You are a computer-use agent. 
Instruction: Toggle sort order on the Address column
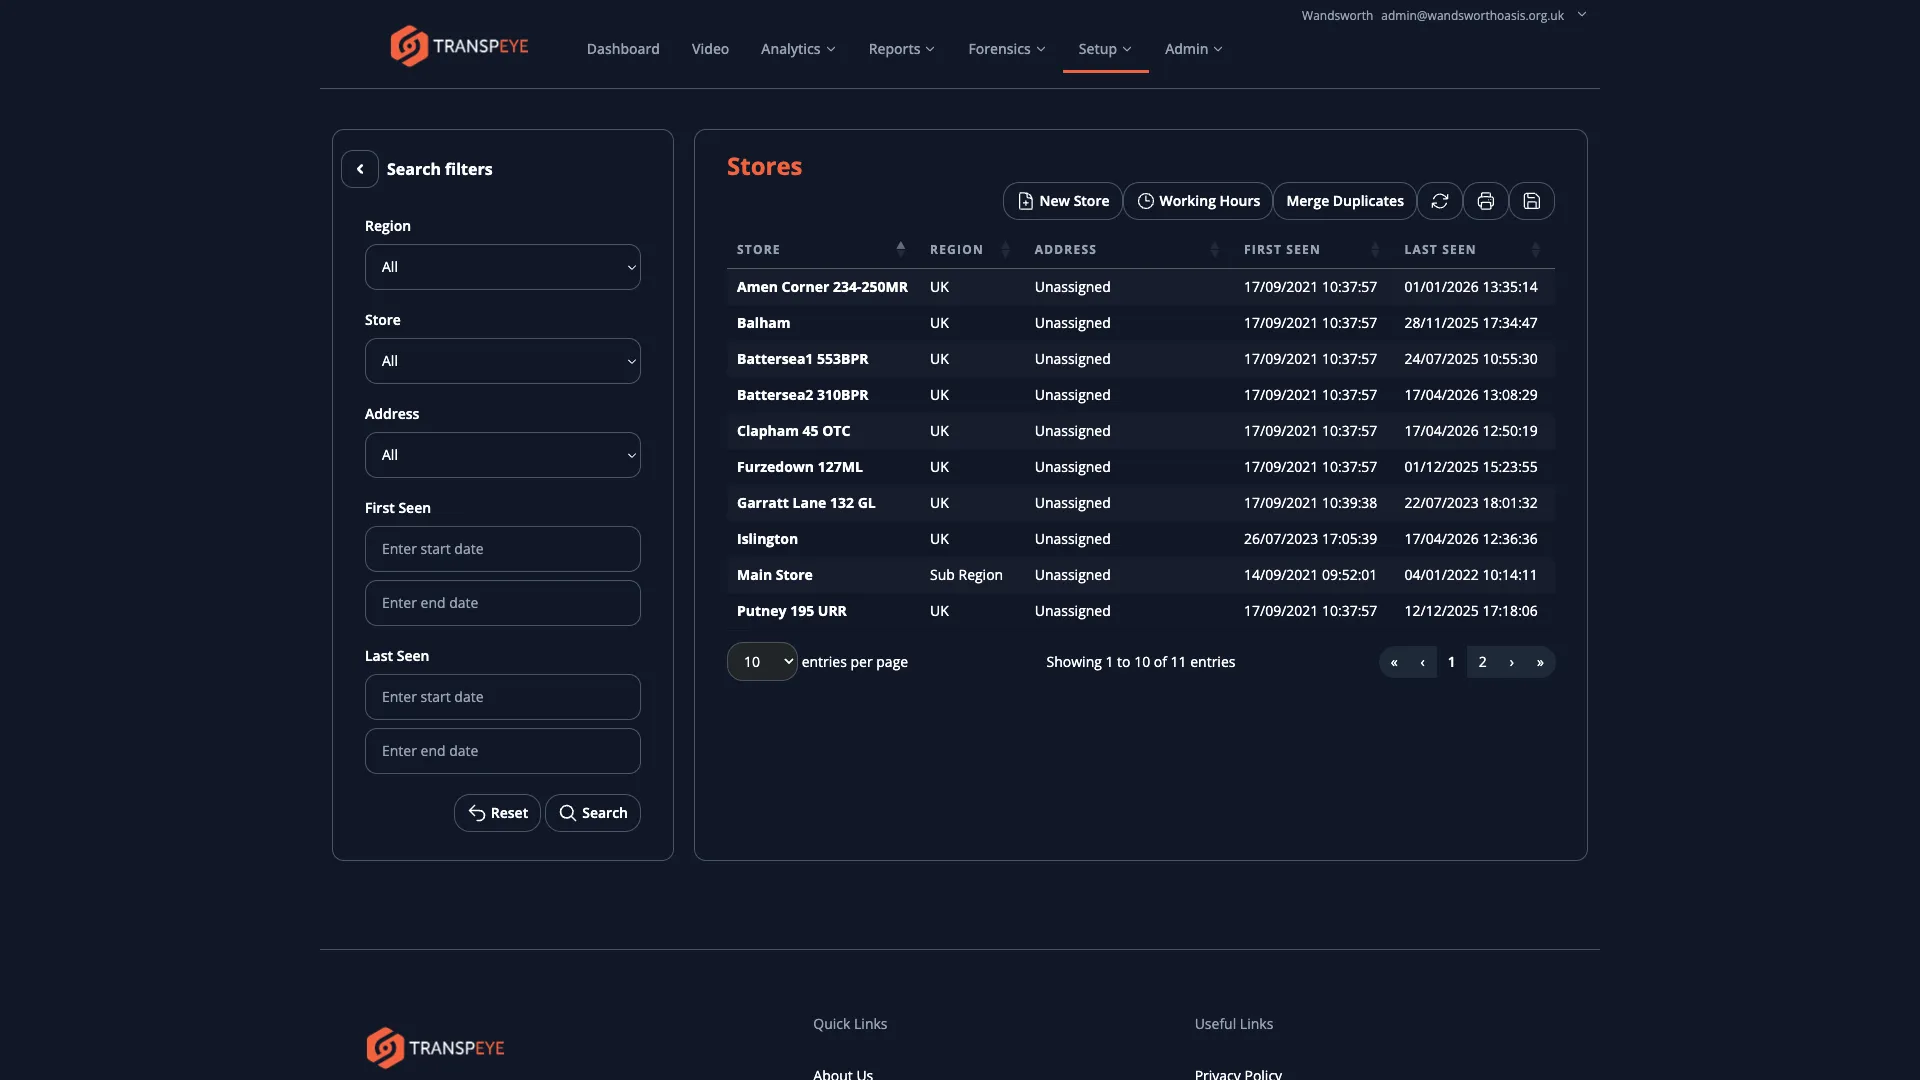pos(1213,249)
